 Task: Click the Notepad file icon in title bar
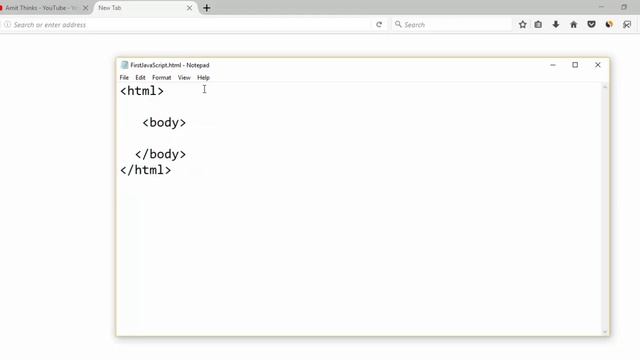coord(124,65)
